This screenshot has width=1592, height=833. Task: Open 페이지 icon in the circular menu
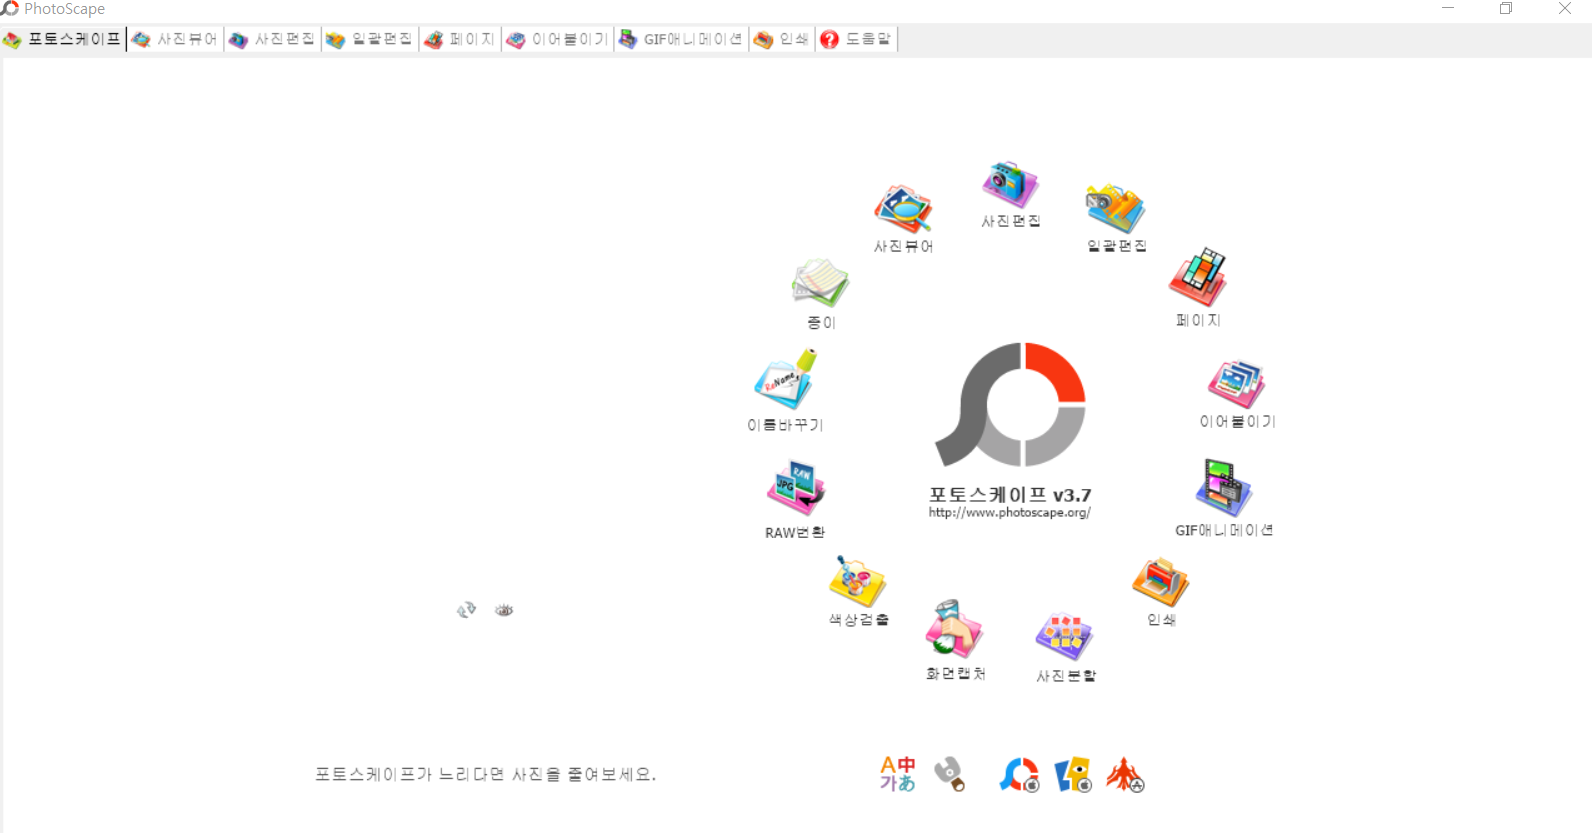[x=1198, y=277]
